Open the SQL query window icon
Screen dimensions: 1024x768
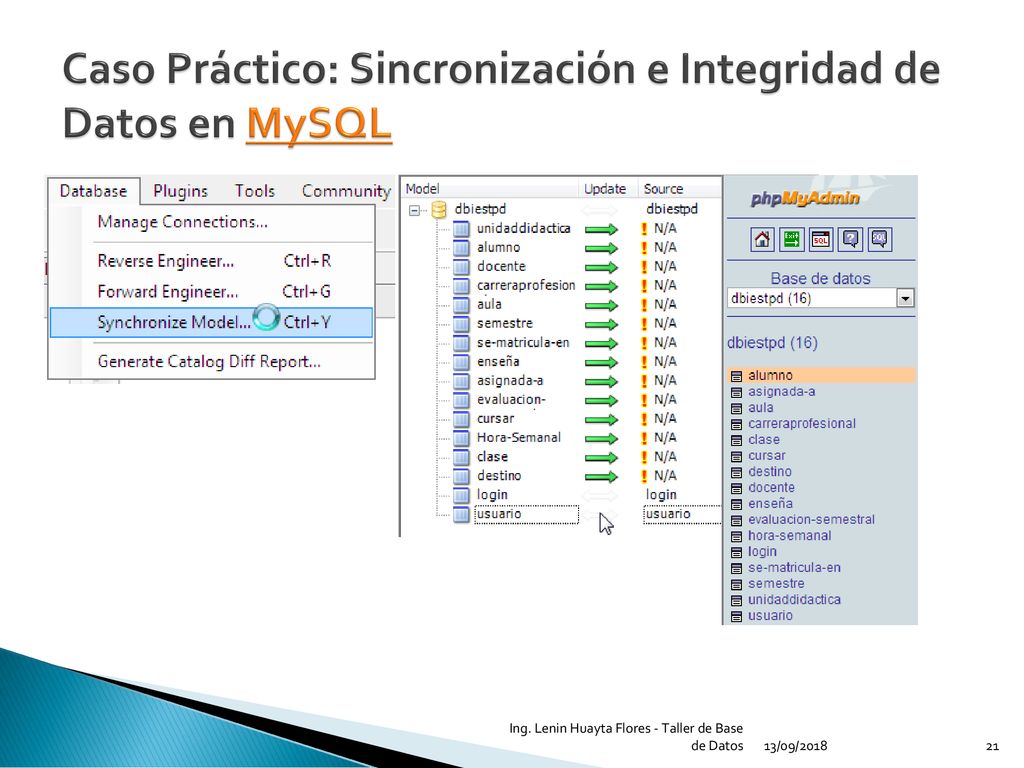point(821,239)
